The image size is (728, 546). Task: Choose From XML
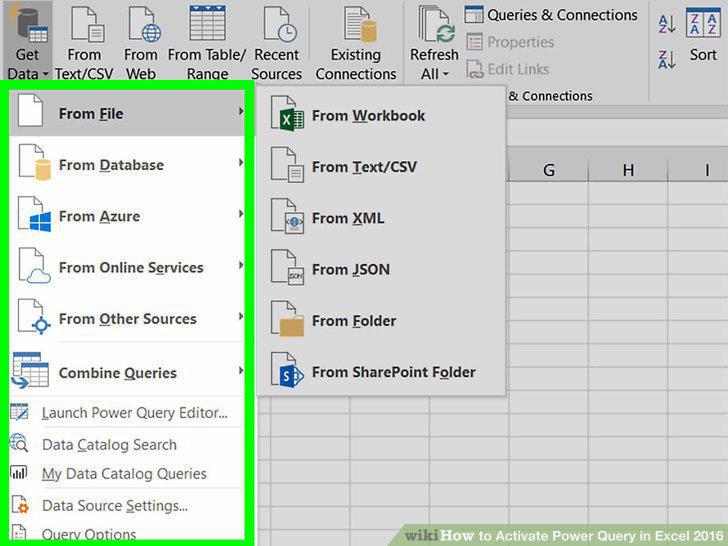coord(381,218)
